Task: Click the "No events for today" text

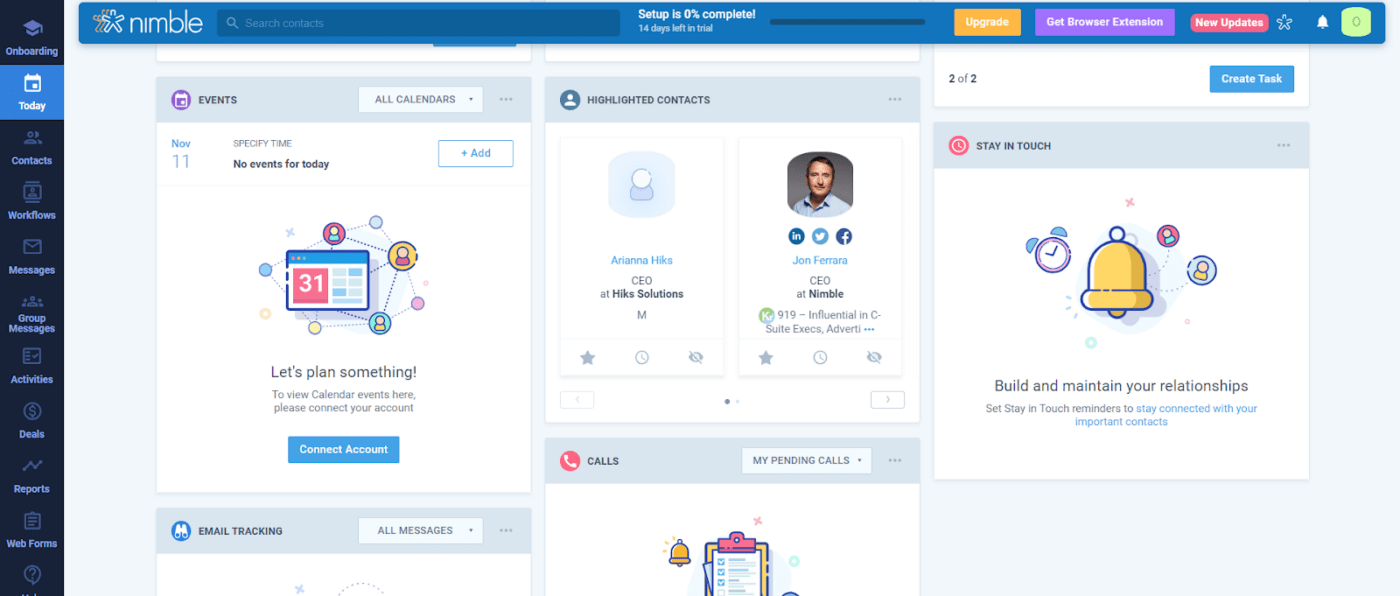Action: pos(281,164)
